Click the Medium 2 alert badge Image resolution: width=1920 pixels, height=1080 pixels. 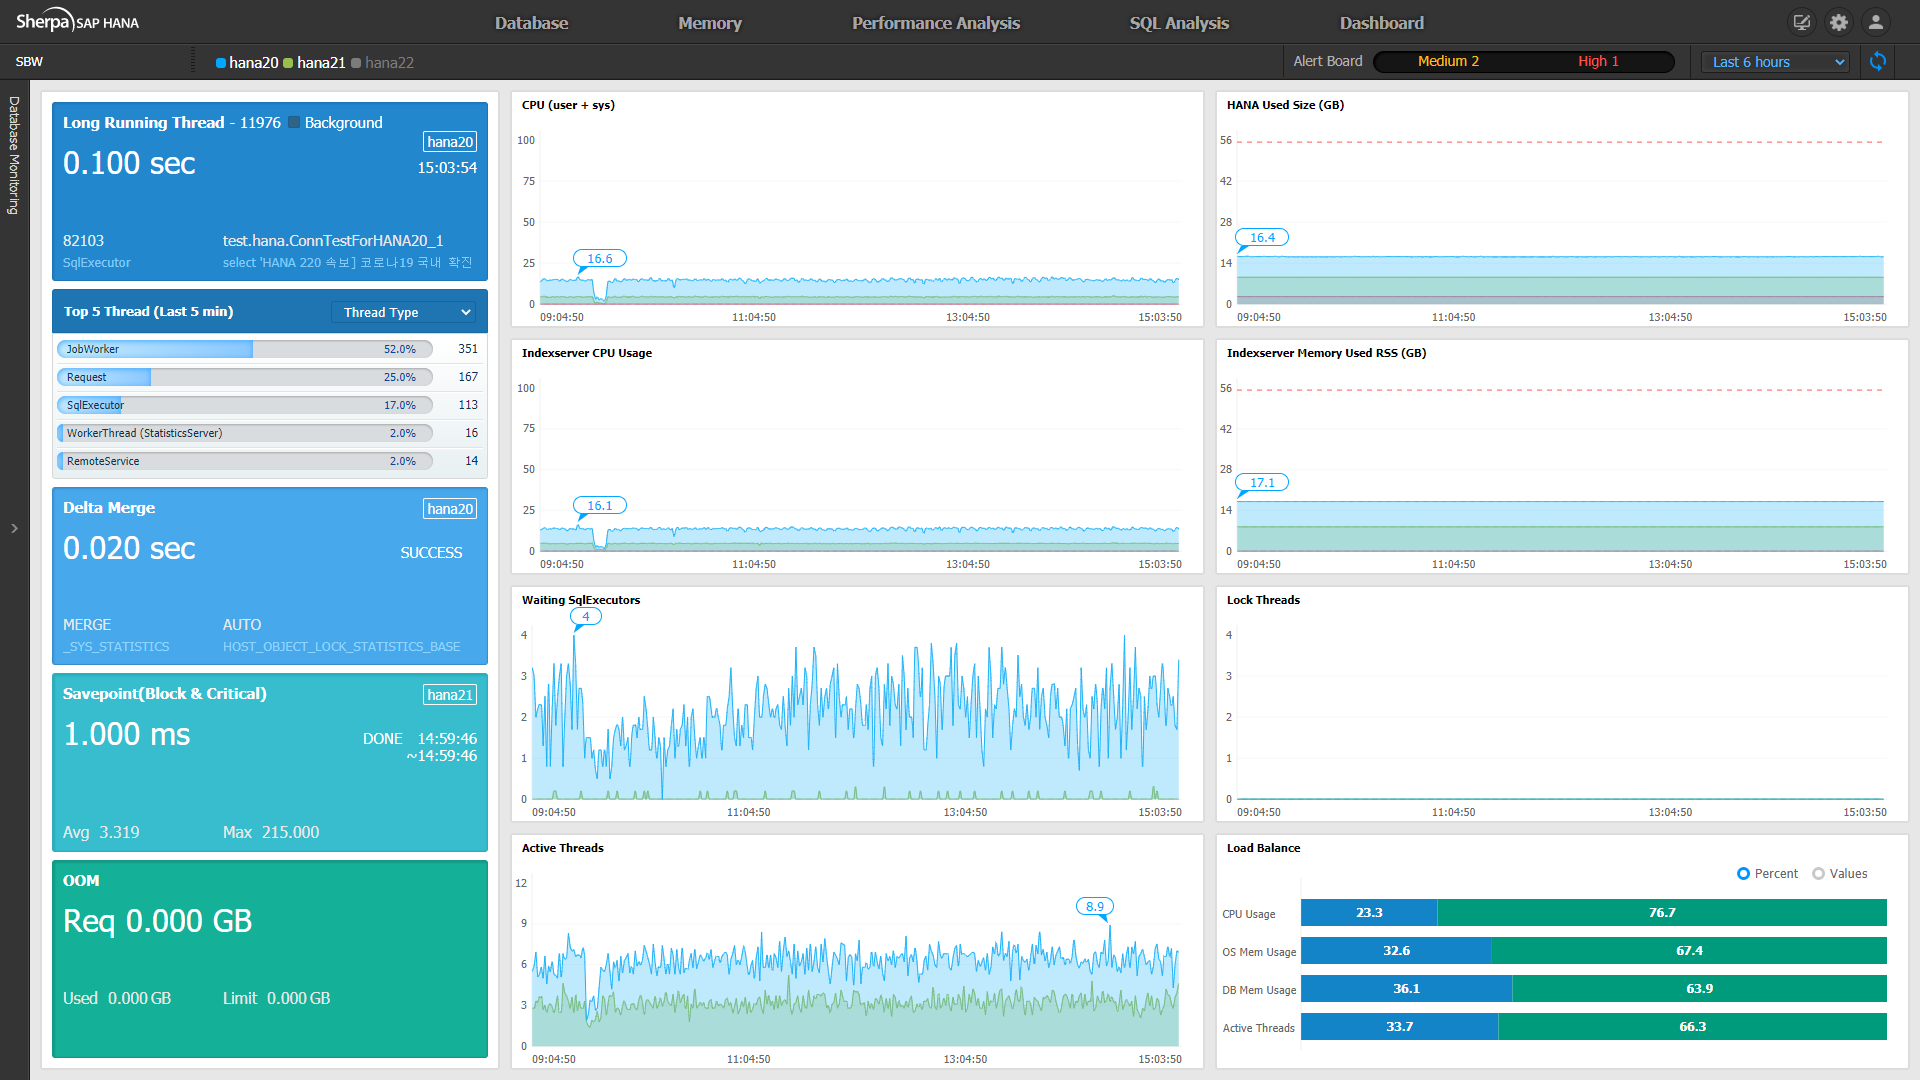[1448, 61]
